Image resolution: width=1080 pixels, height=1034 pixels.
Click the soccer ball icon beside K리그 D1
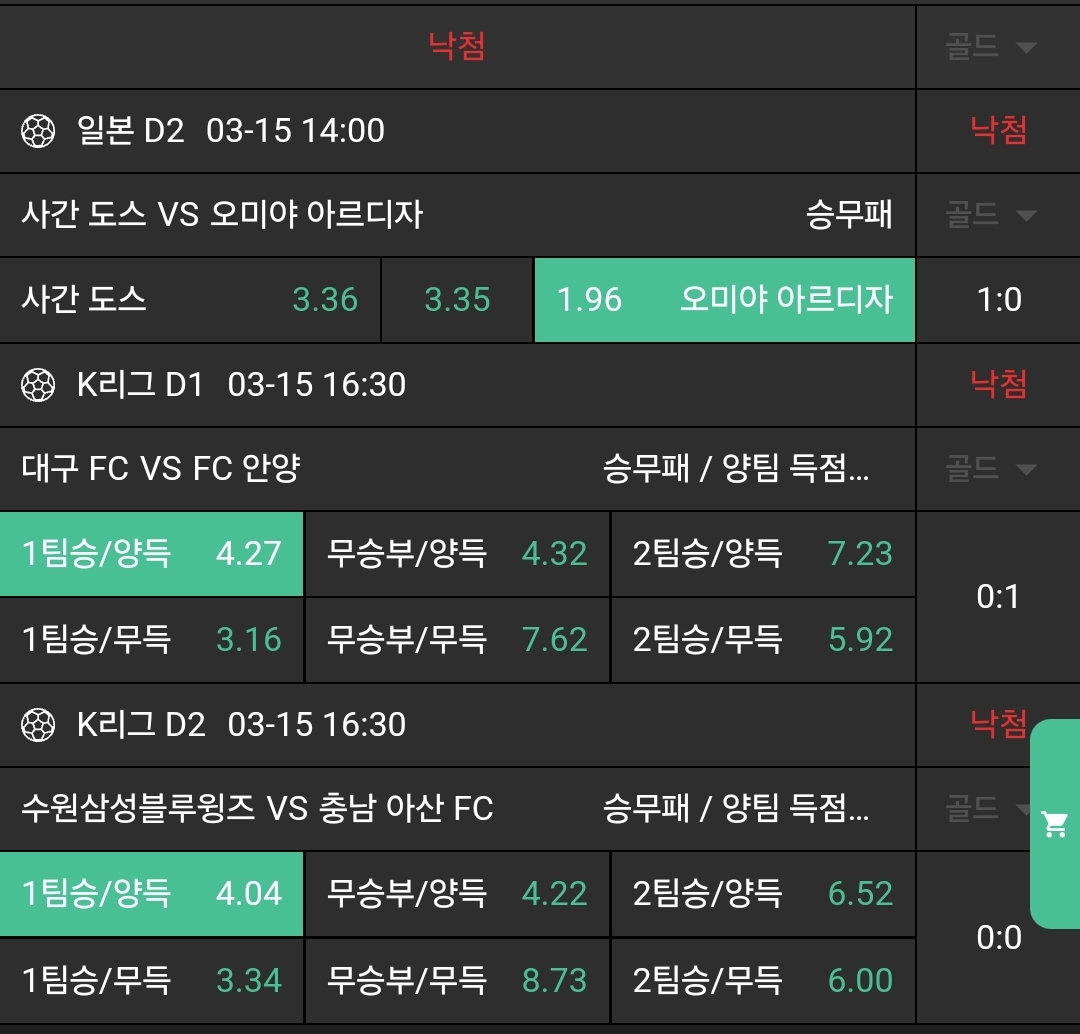point(38,385)
